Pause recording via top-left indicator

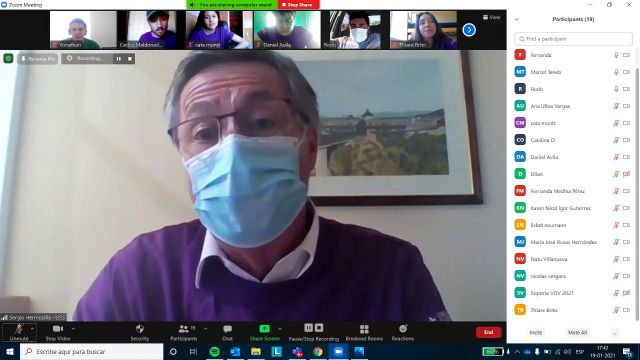[x=118, y=59]
